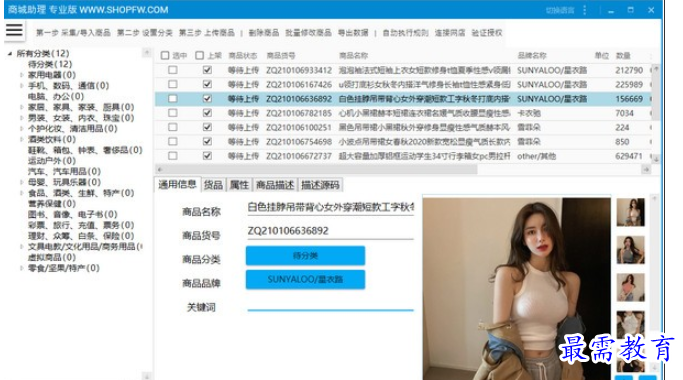
Task: Uncheck 上架 for item ZQ210106782185
Action: pyautogui.click(x=207, y=113)
